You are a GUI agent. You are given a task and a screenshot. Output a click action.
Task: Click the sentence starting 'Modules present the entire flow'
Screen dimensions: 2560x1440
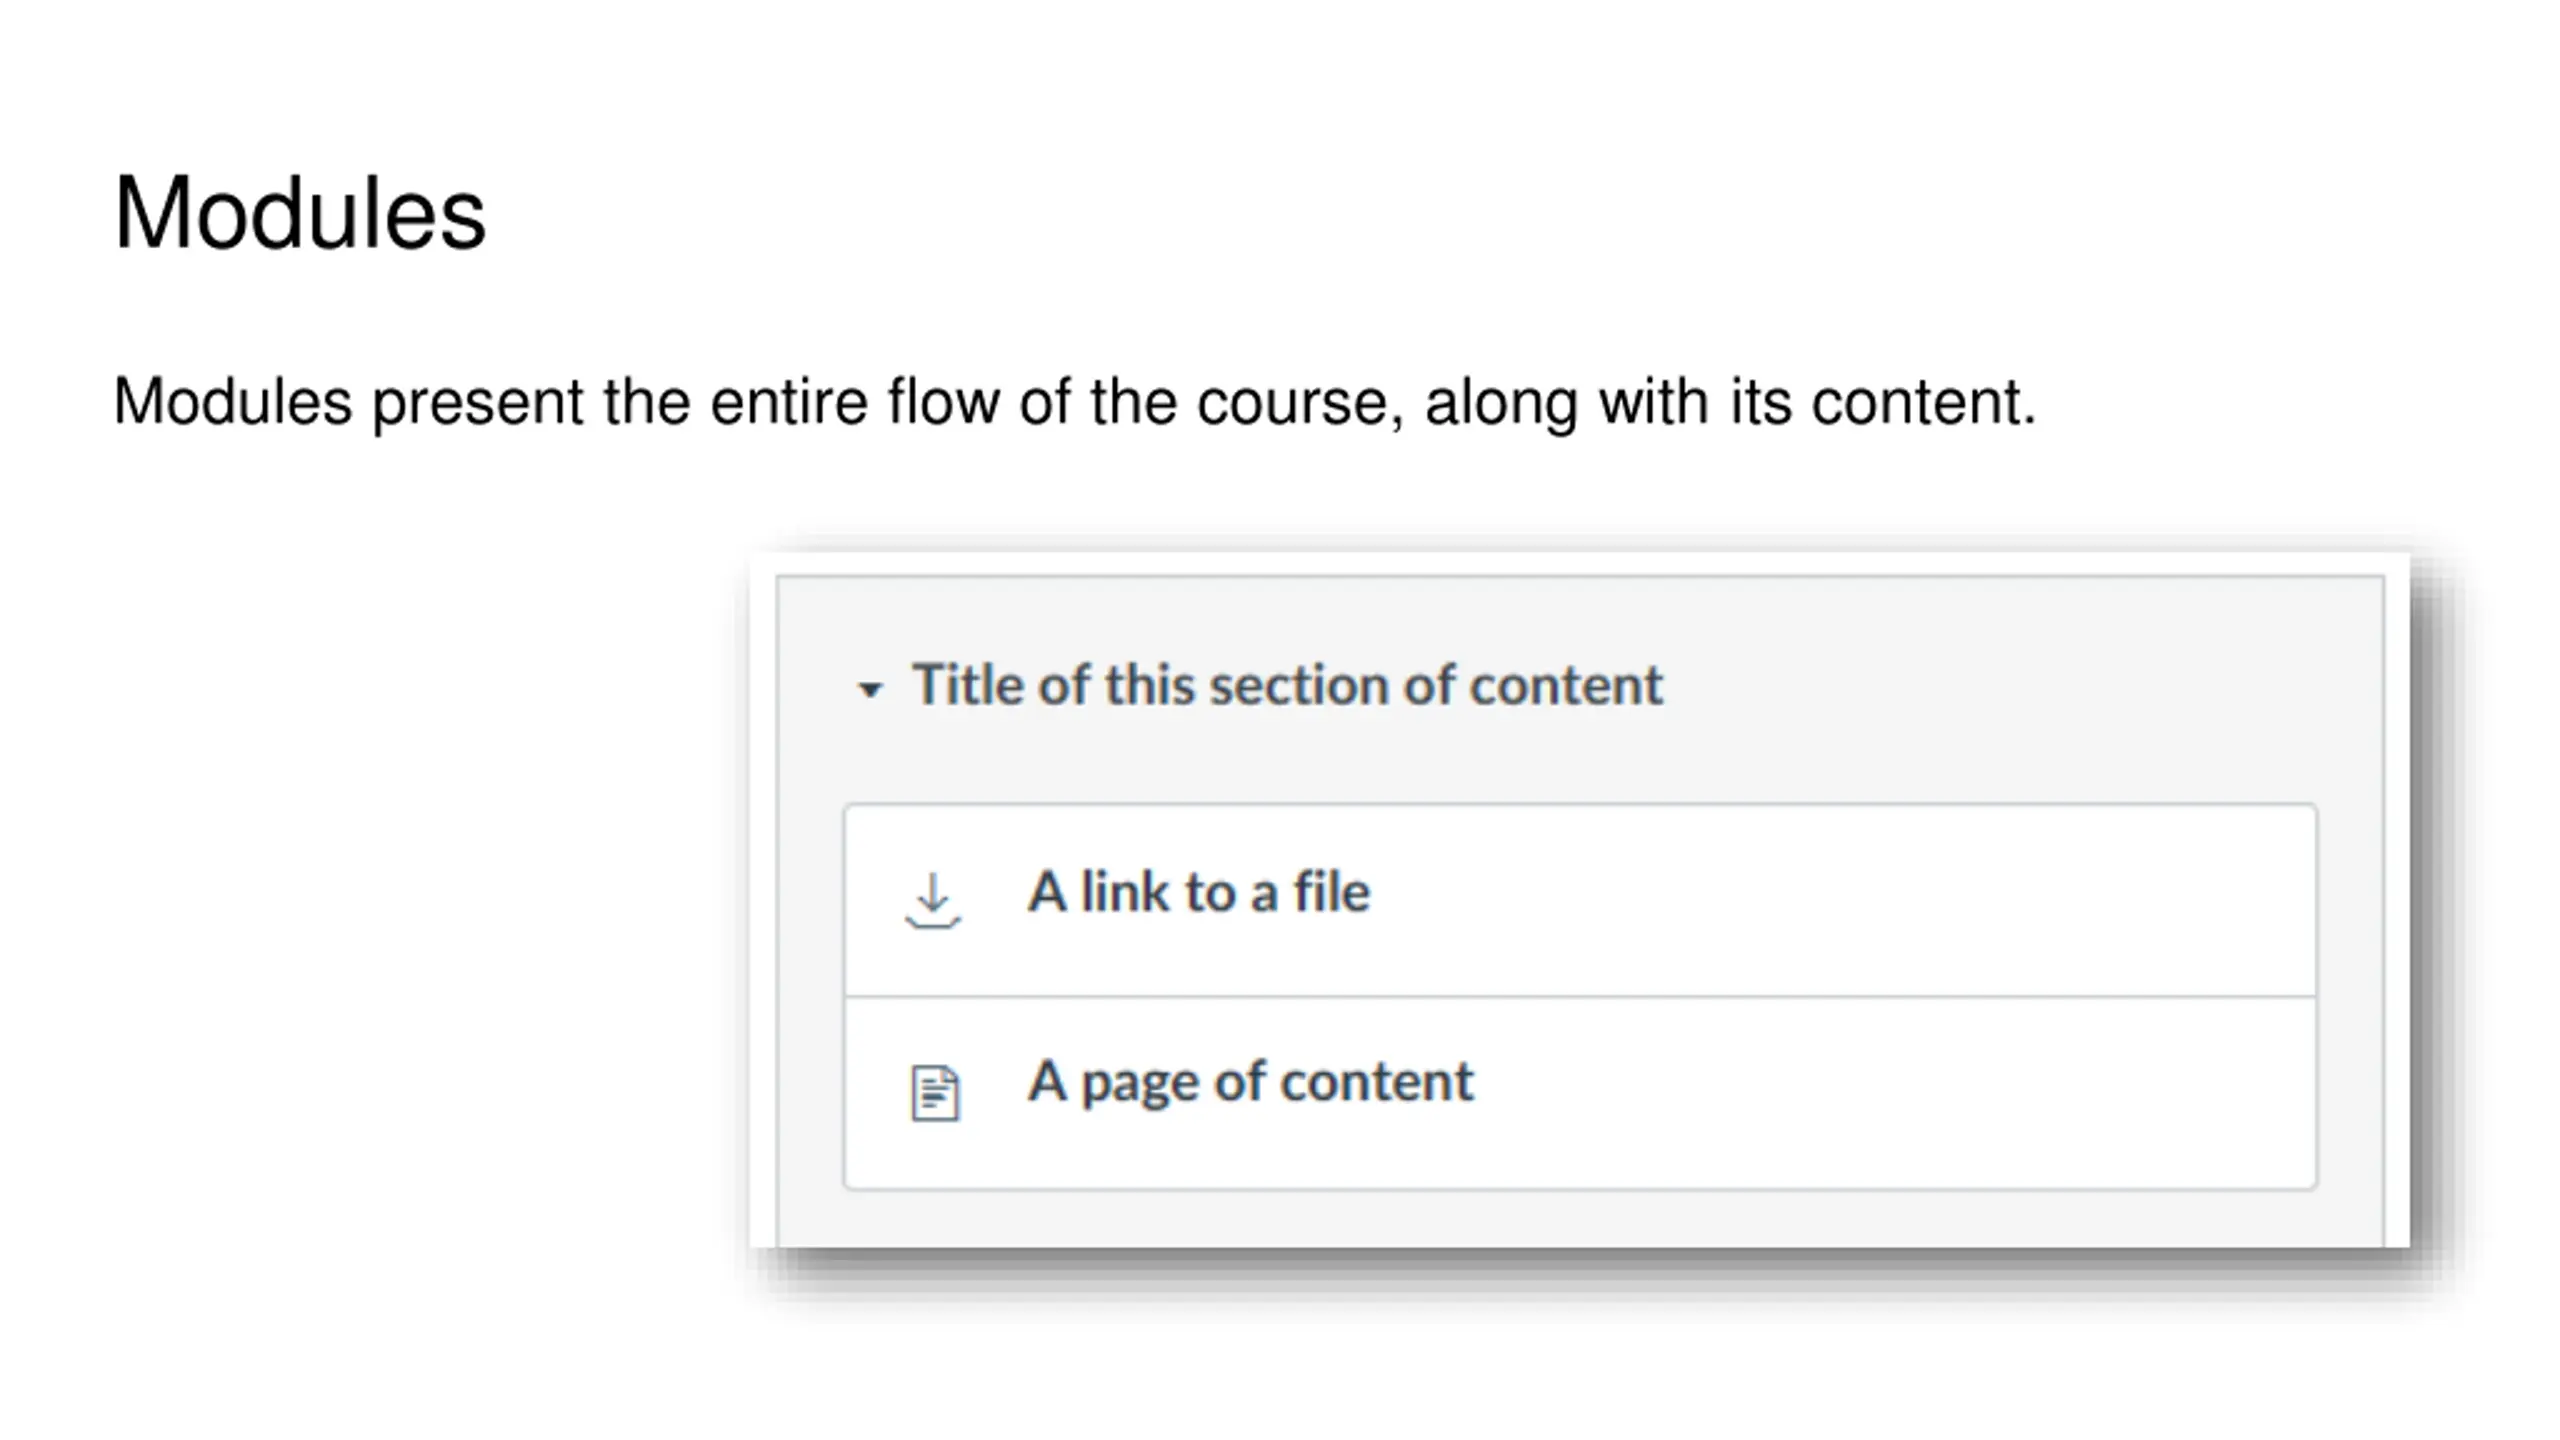[1074, 402]
